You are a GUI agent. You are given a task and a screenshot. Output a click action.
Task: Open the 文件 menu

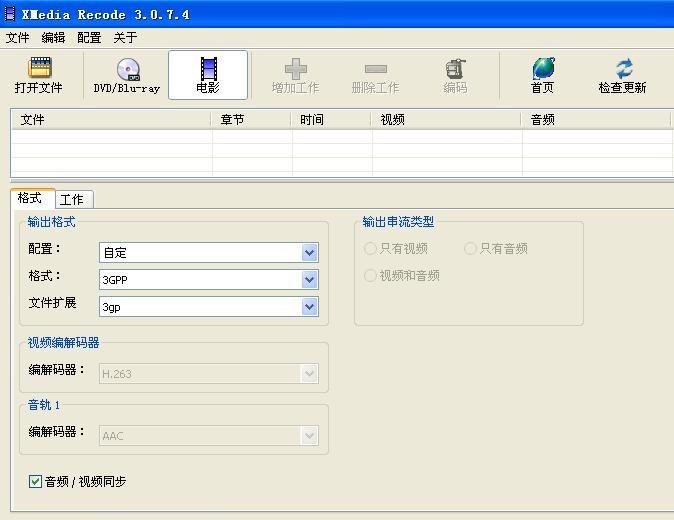coord(18,38)
